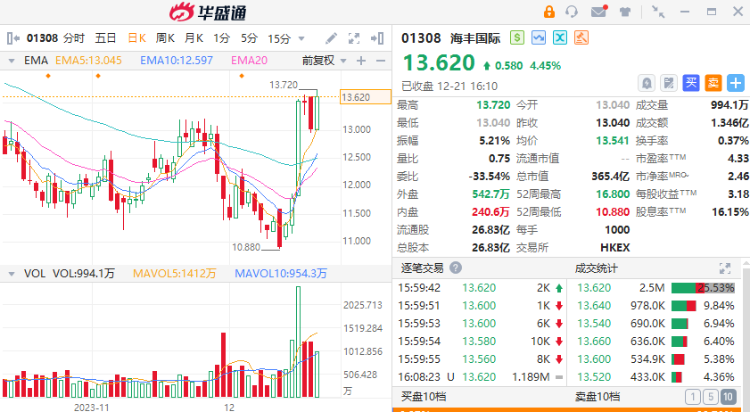Image resolution: width=750 pixels, height=412 pixels.
Task: Open the note memo icon
Action: (669, 83)
